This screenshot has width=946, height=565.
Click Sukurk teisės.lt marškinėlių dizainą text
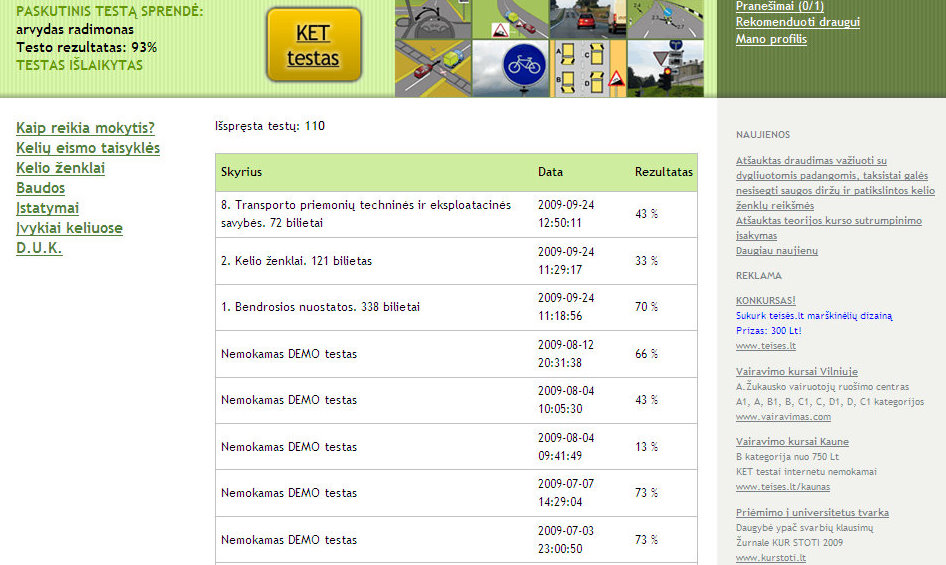pos(814,315)
